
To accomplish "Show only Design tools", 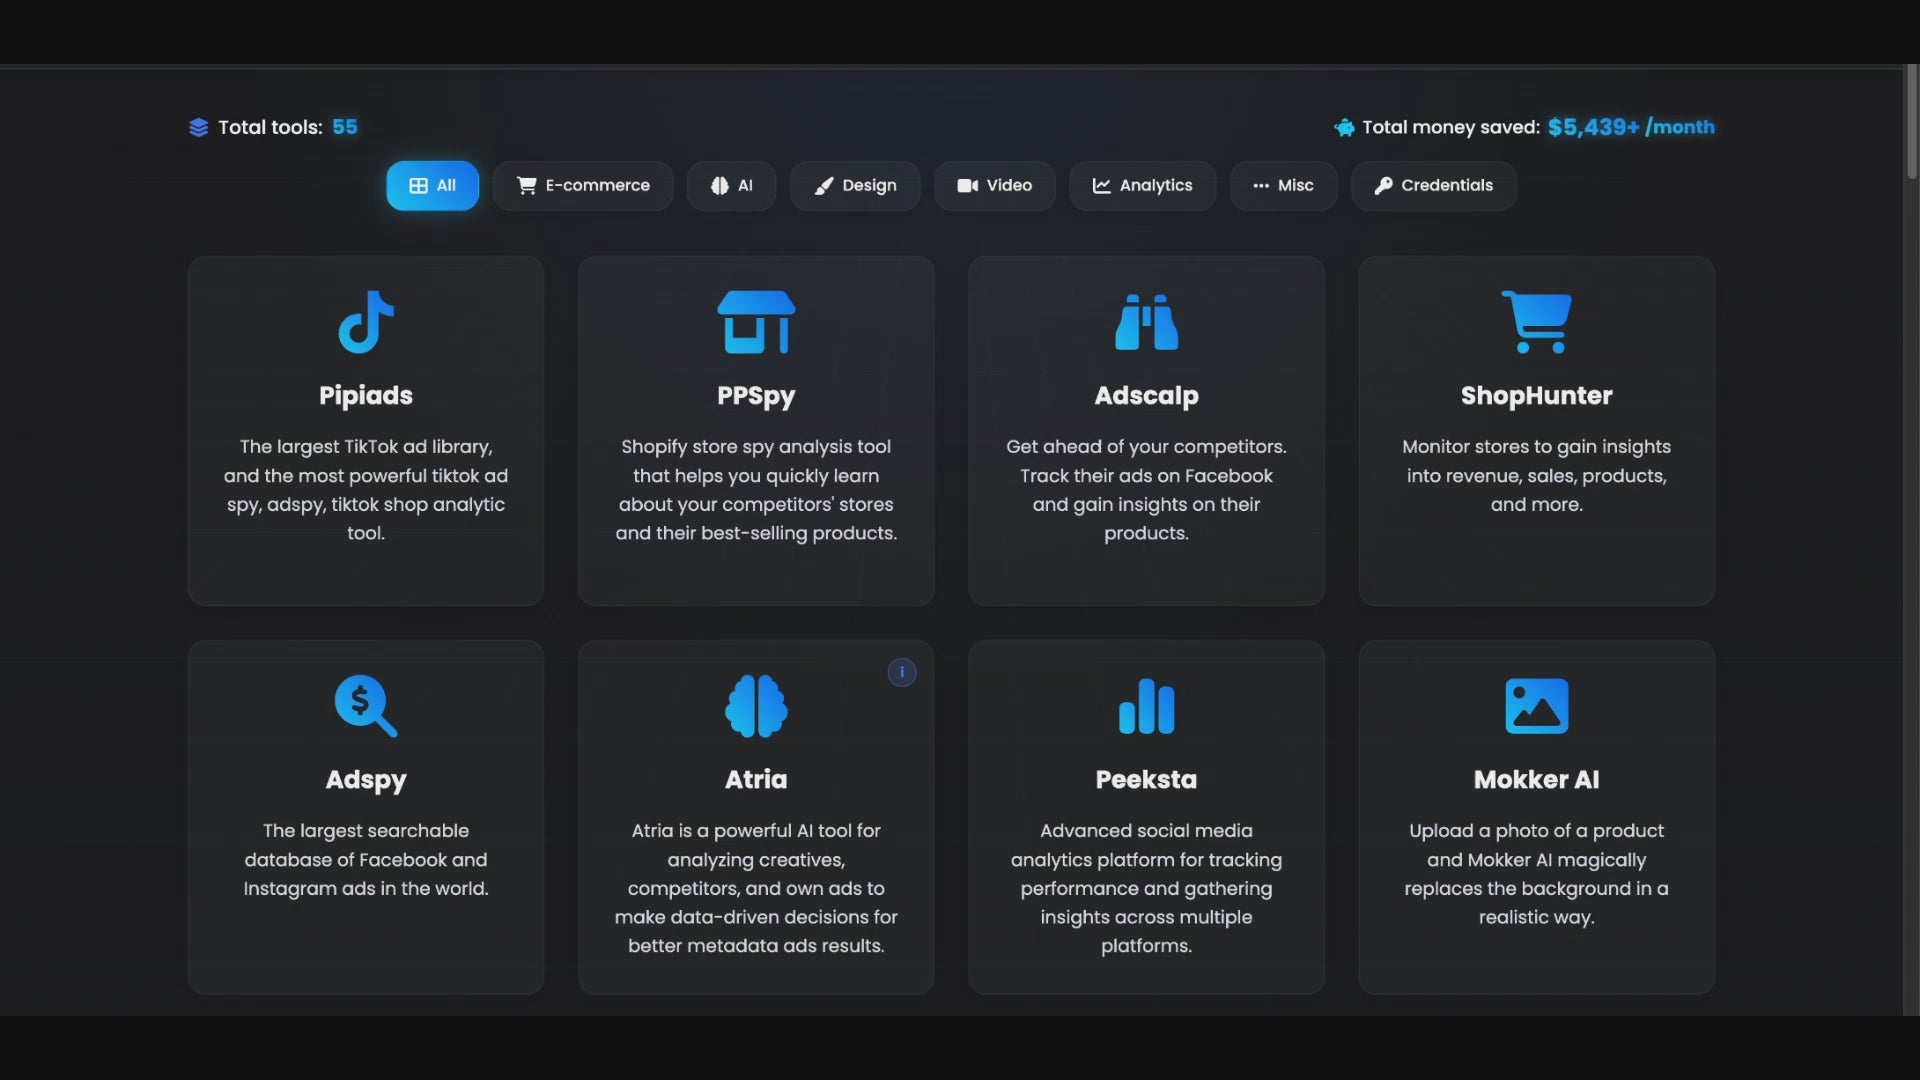I will coord(855,186).
